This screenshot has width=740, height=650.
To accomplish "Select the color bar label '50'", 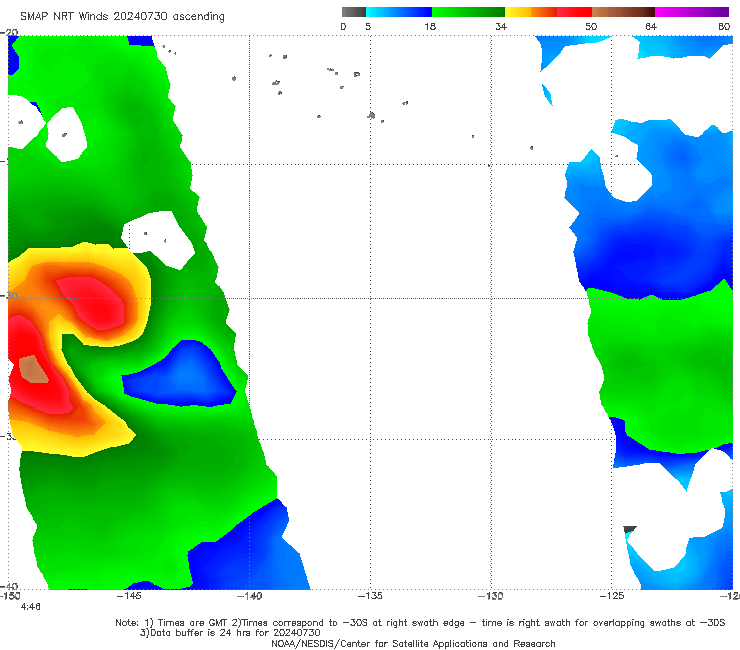I will pos(591,26).
